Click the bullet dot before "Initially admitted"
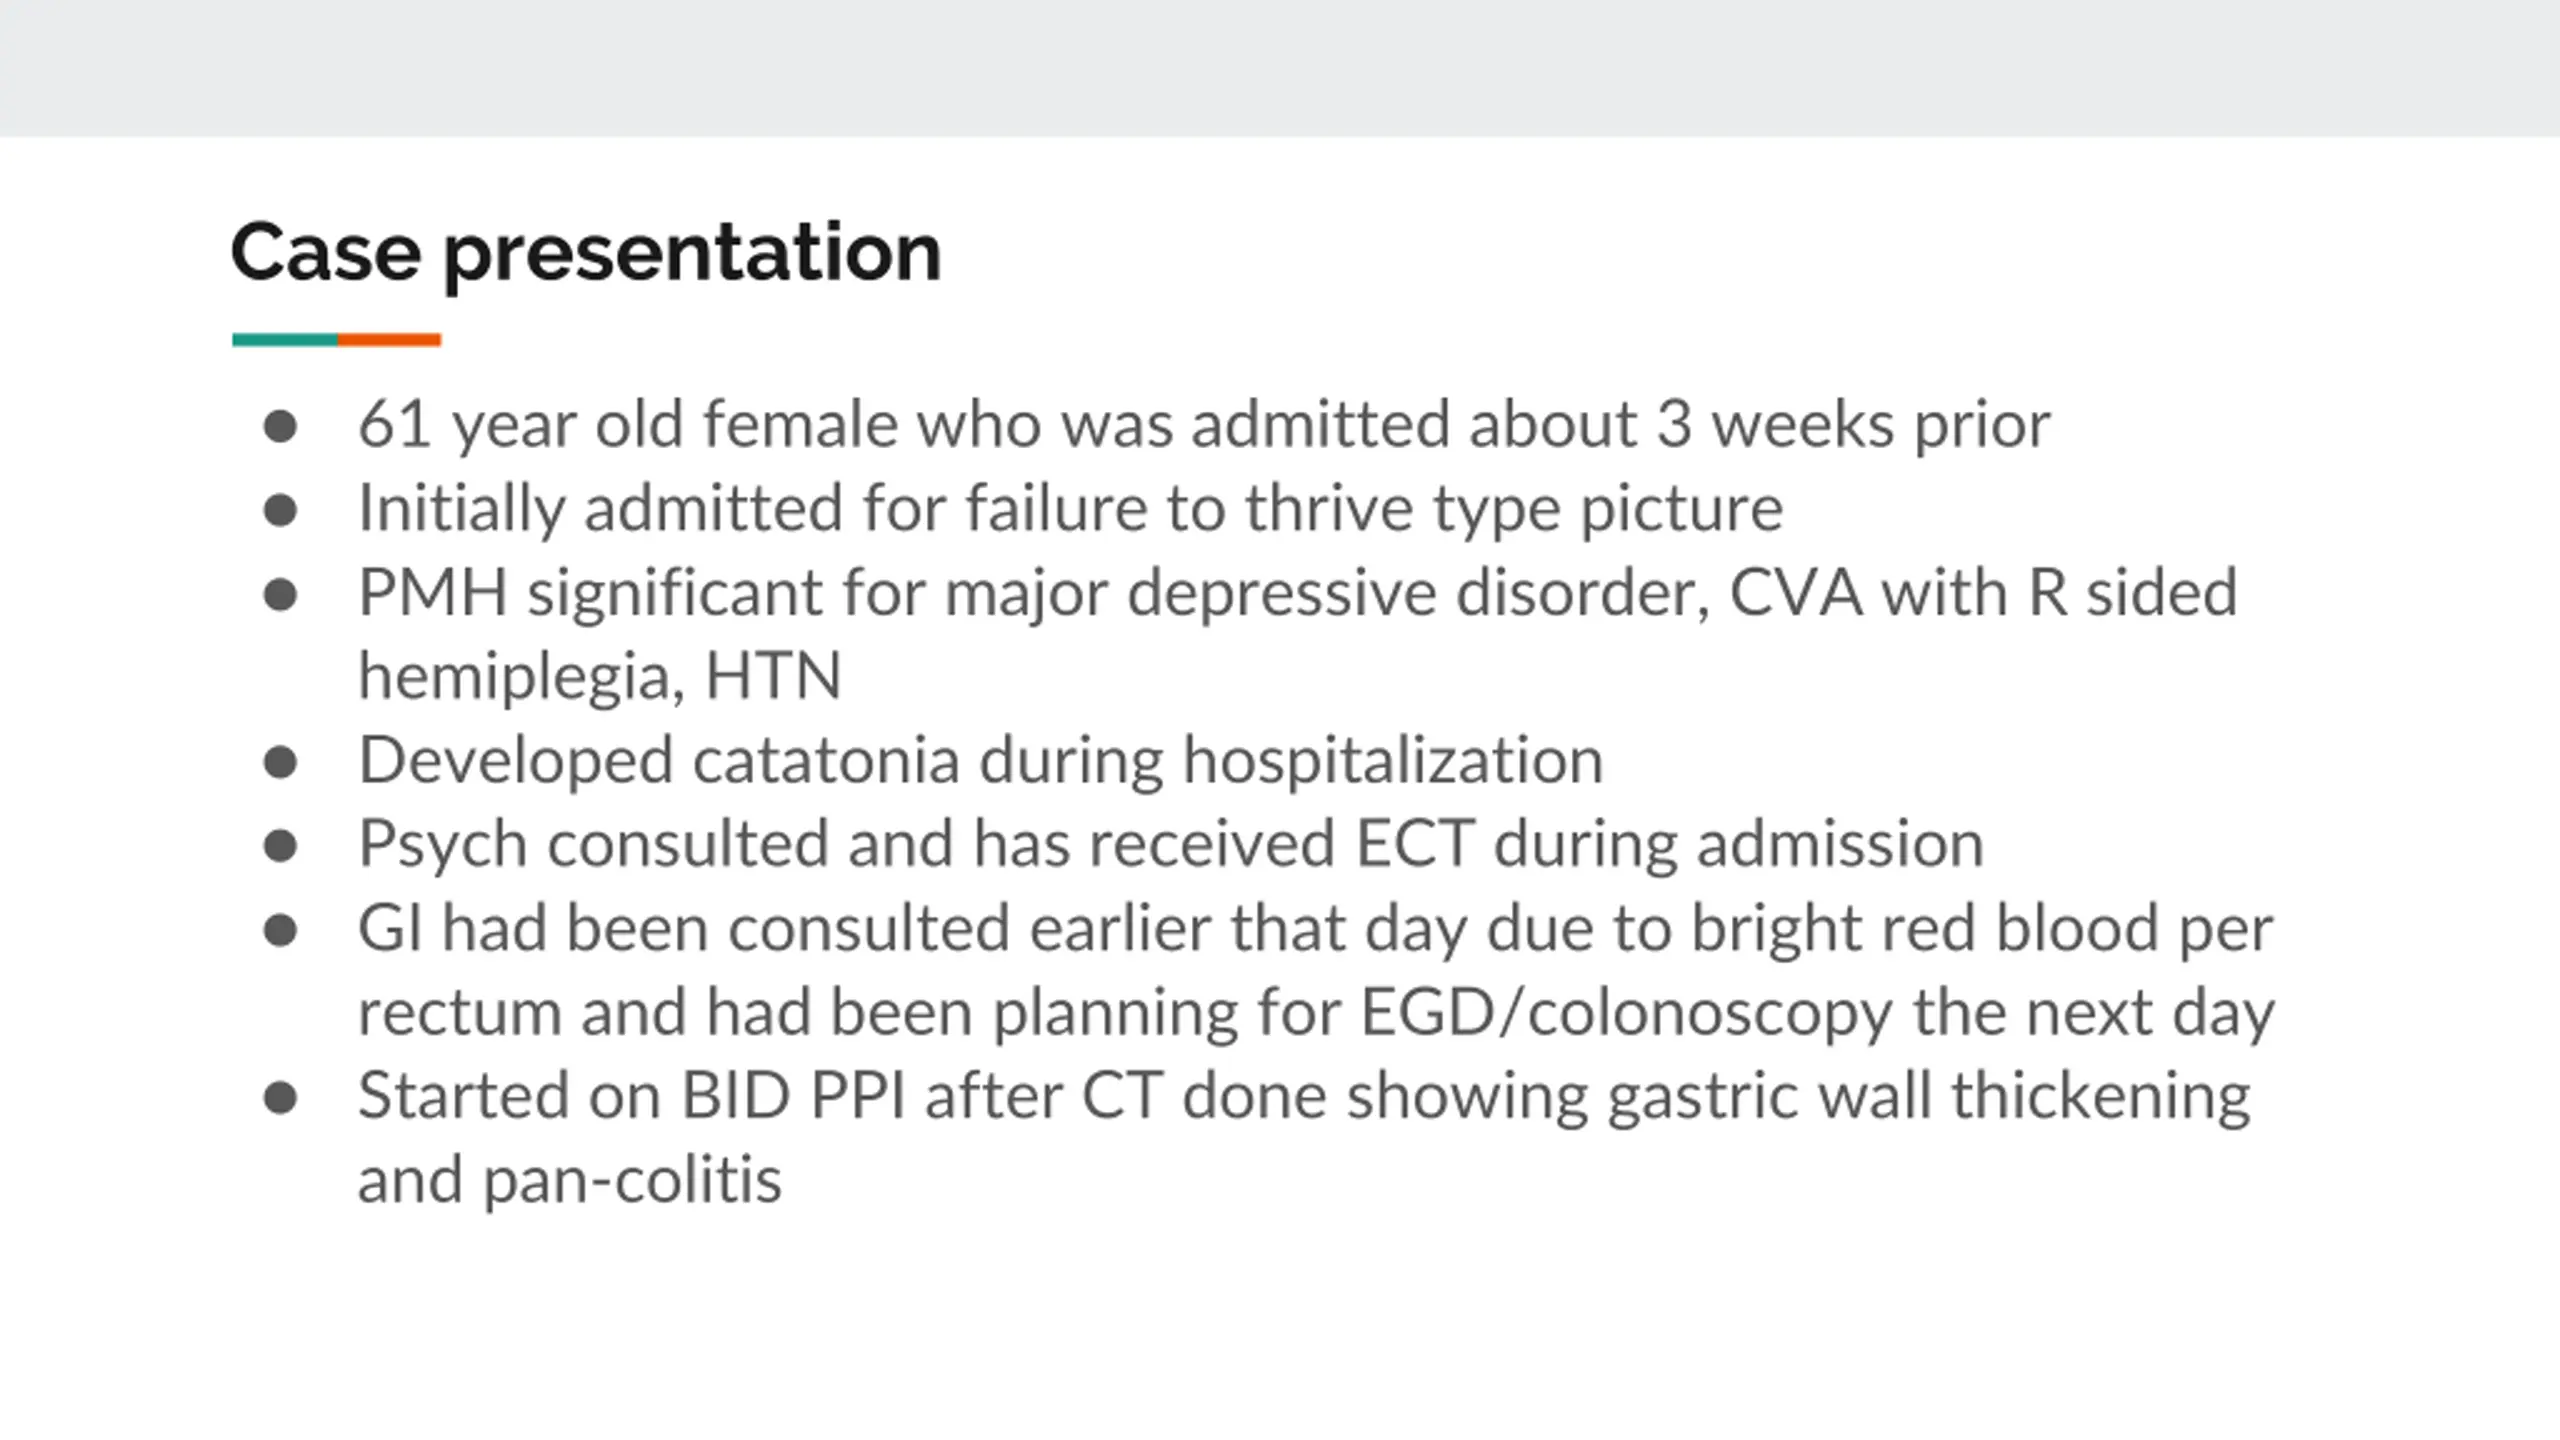Image resolution: width=2560 pixels, height=1440 pixels. pyautogui.click(x=280, y=511)
